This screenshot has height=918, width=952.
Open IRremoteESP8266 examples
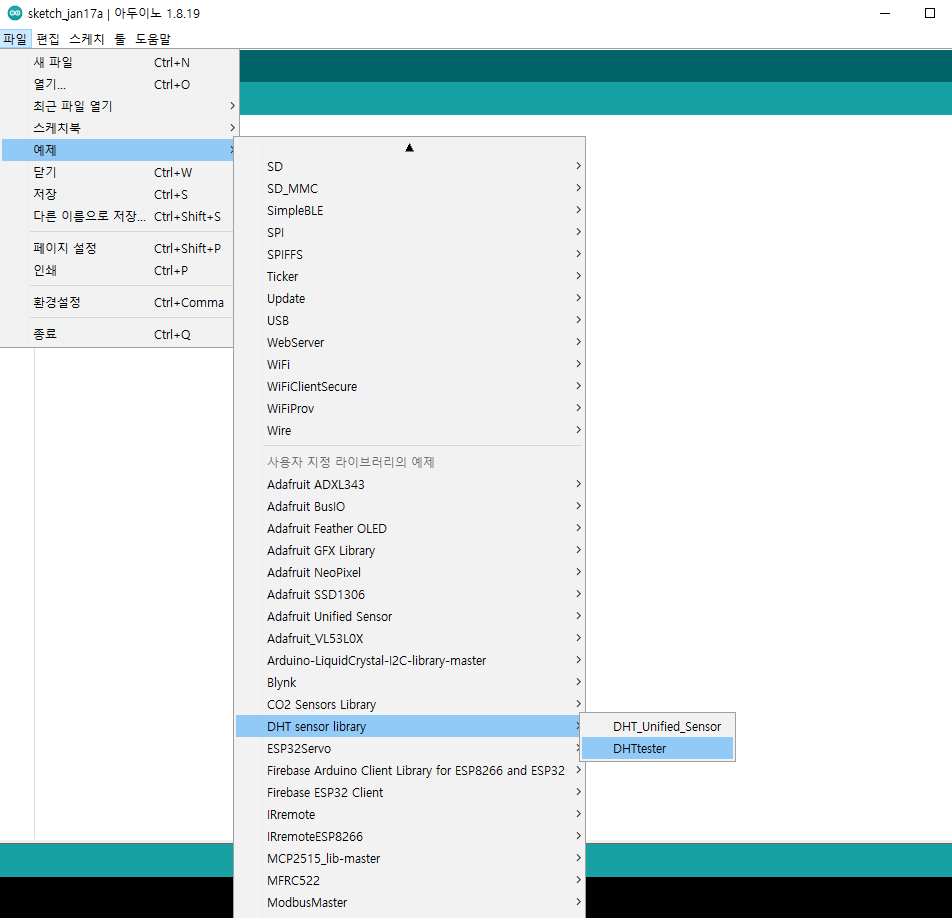point(410,837)
